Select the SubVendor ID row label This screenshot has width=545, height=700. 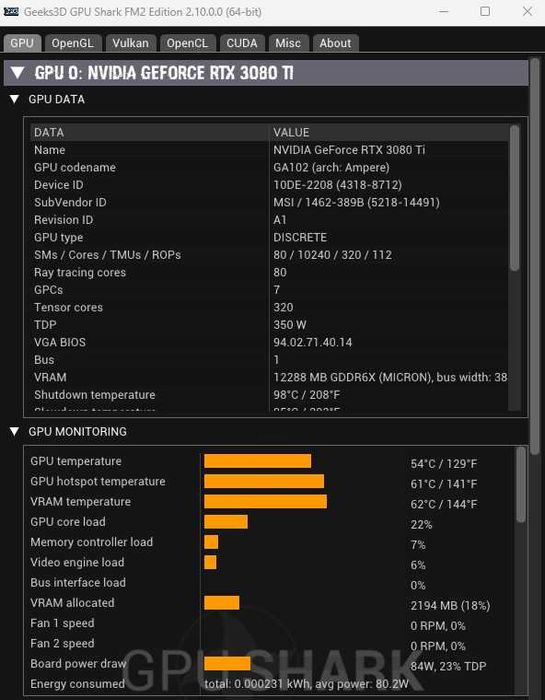[x=70, y=202]
